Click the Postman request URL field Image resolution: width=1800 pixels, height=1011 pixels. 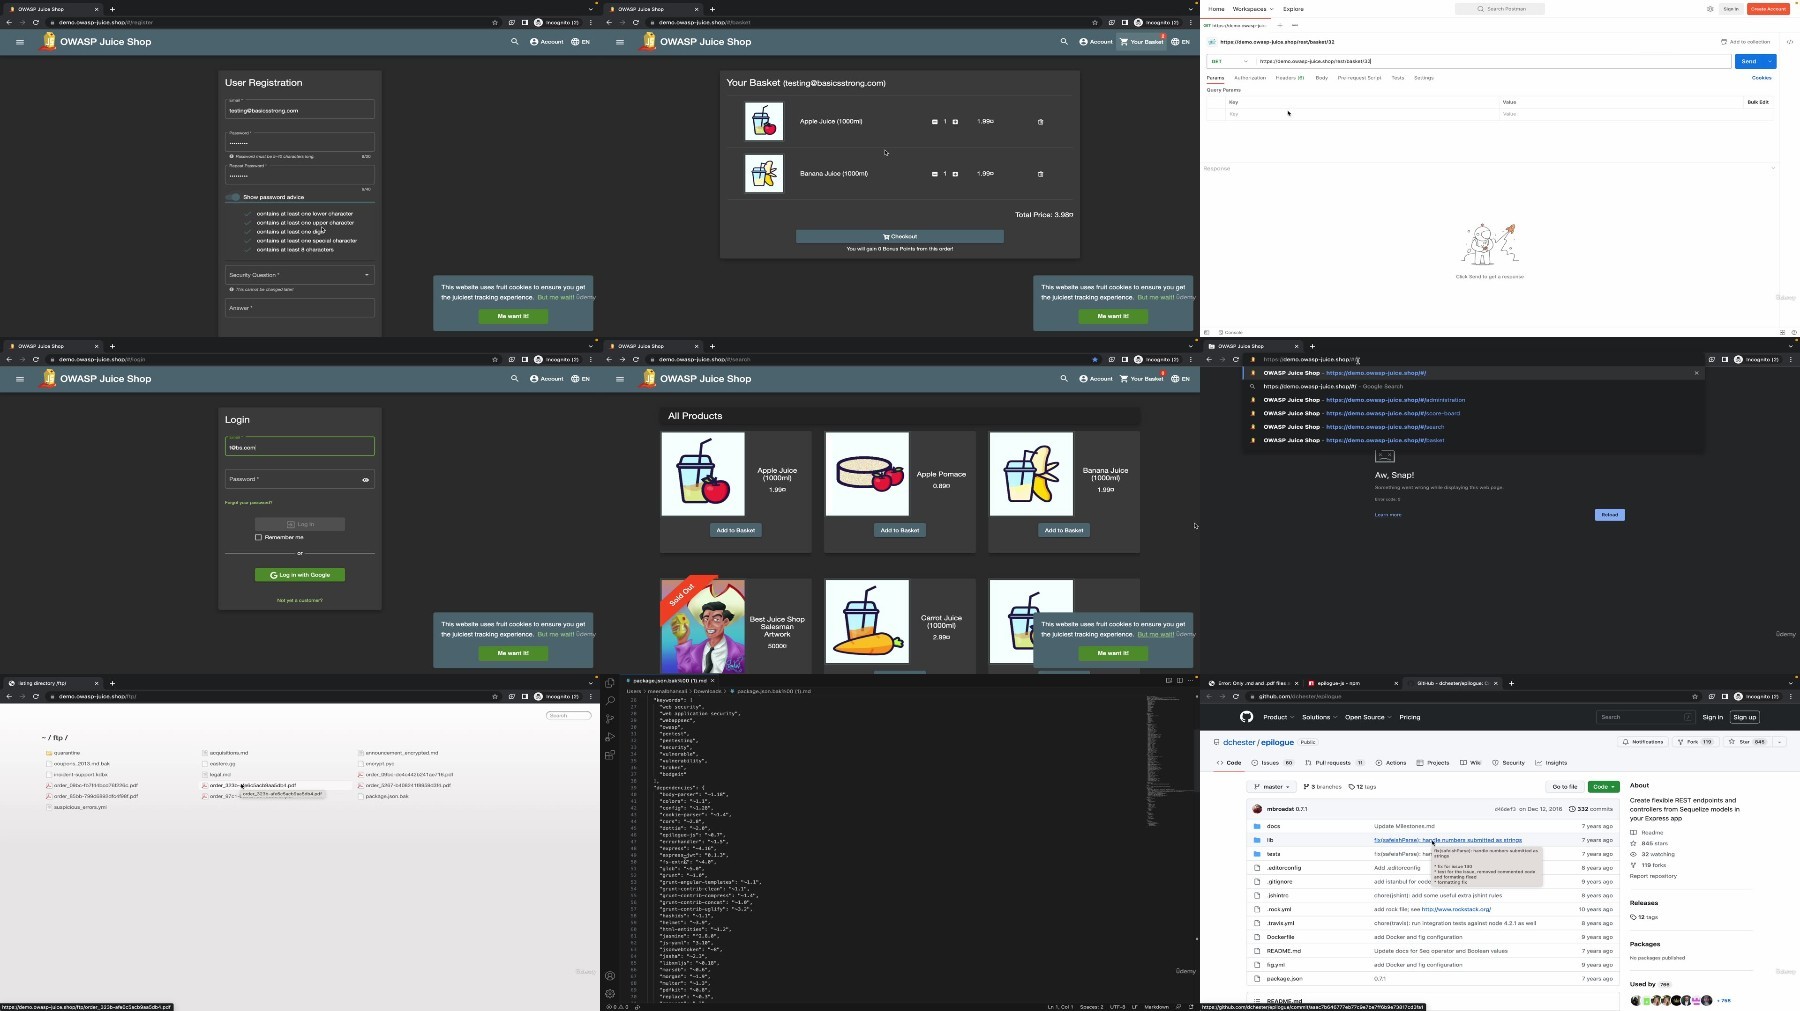tap(1494, 61)
